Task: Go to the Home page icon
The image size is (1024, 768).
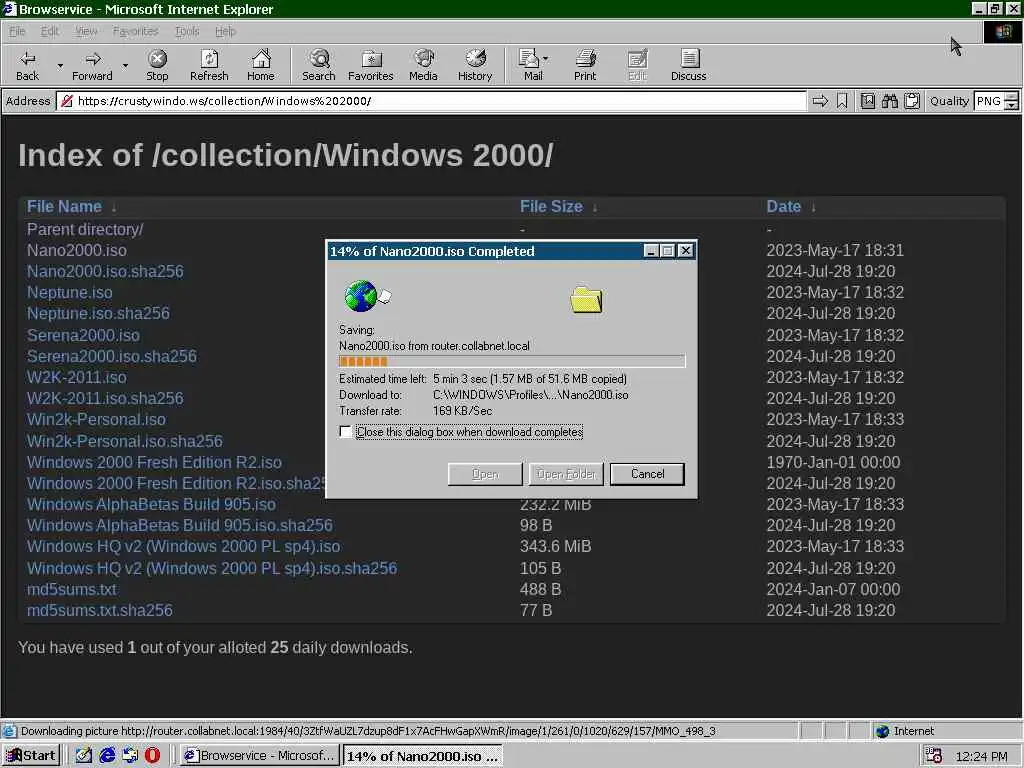Action: click(x=261, y=65)
